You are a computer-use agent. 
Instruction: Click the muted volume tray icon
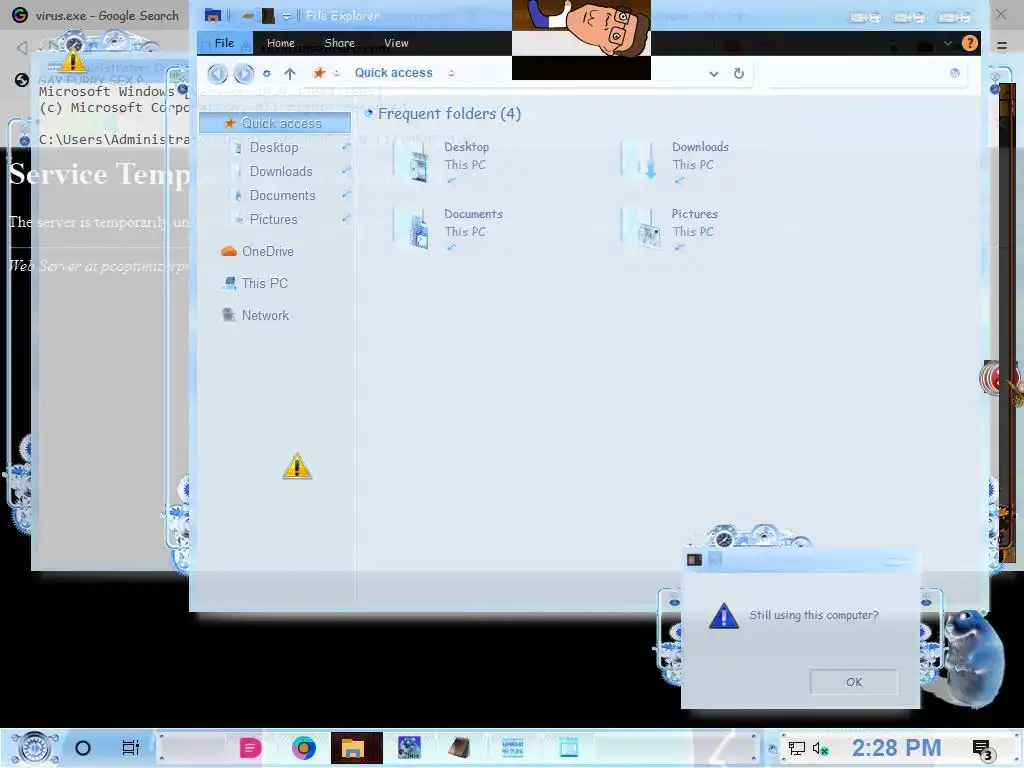coord(820,748)
